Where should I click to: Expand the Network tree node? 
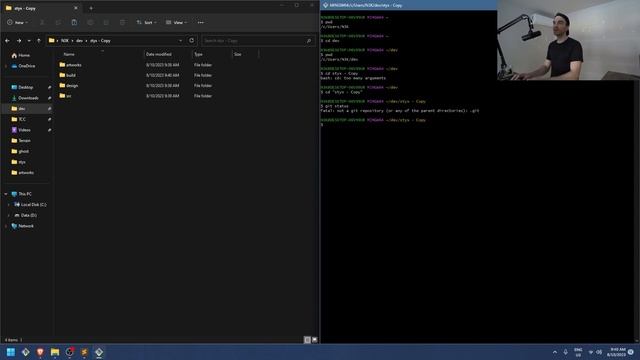pos(6,226)
